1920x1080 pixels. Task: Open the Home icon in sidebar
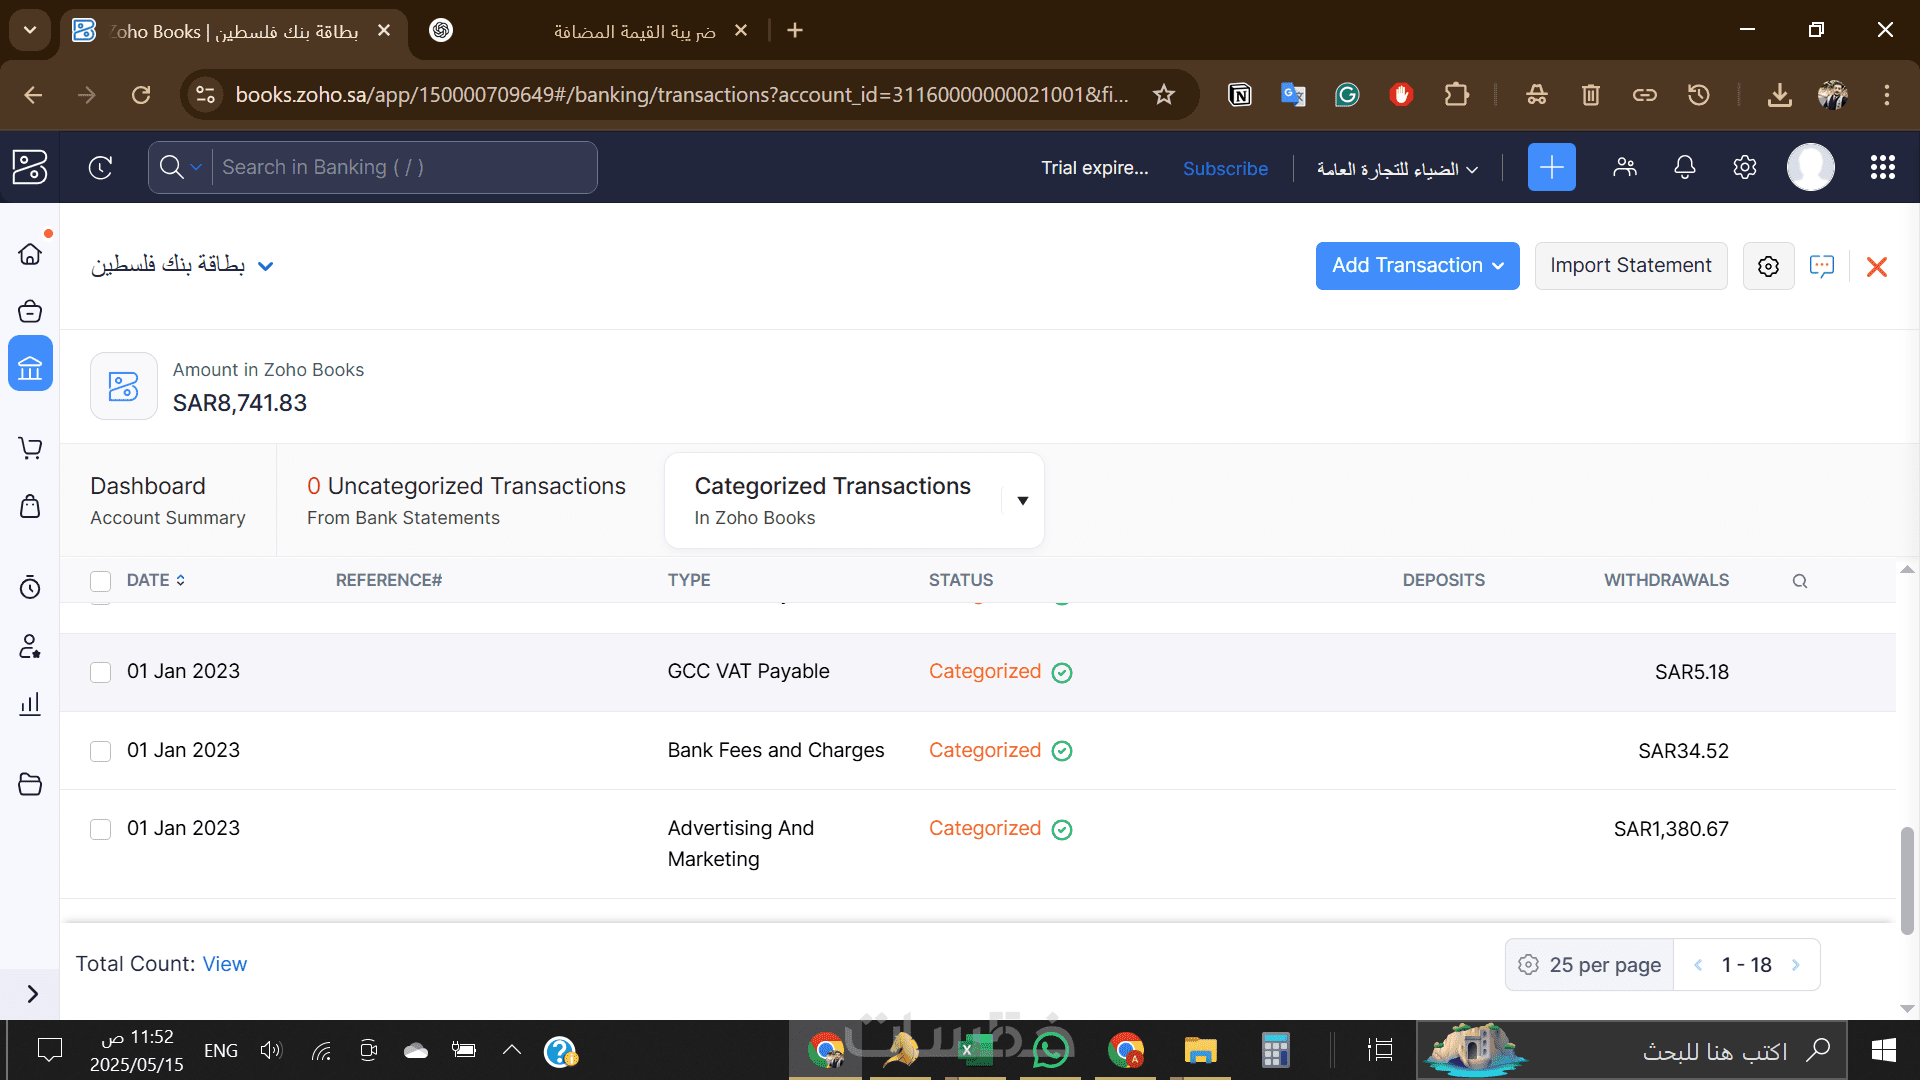(30, 254)
